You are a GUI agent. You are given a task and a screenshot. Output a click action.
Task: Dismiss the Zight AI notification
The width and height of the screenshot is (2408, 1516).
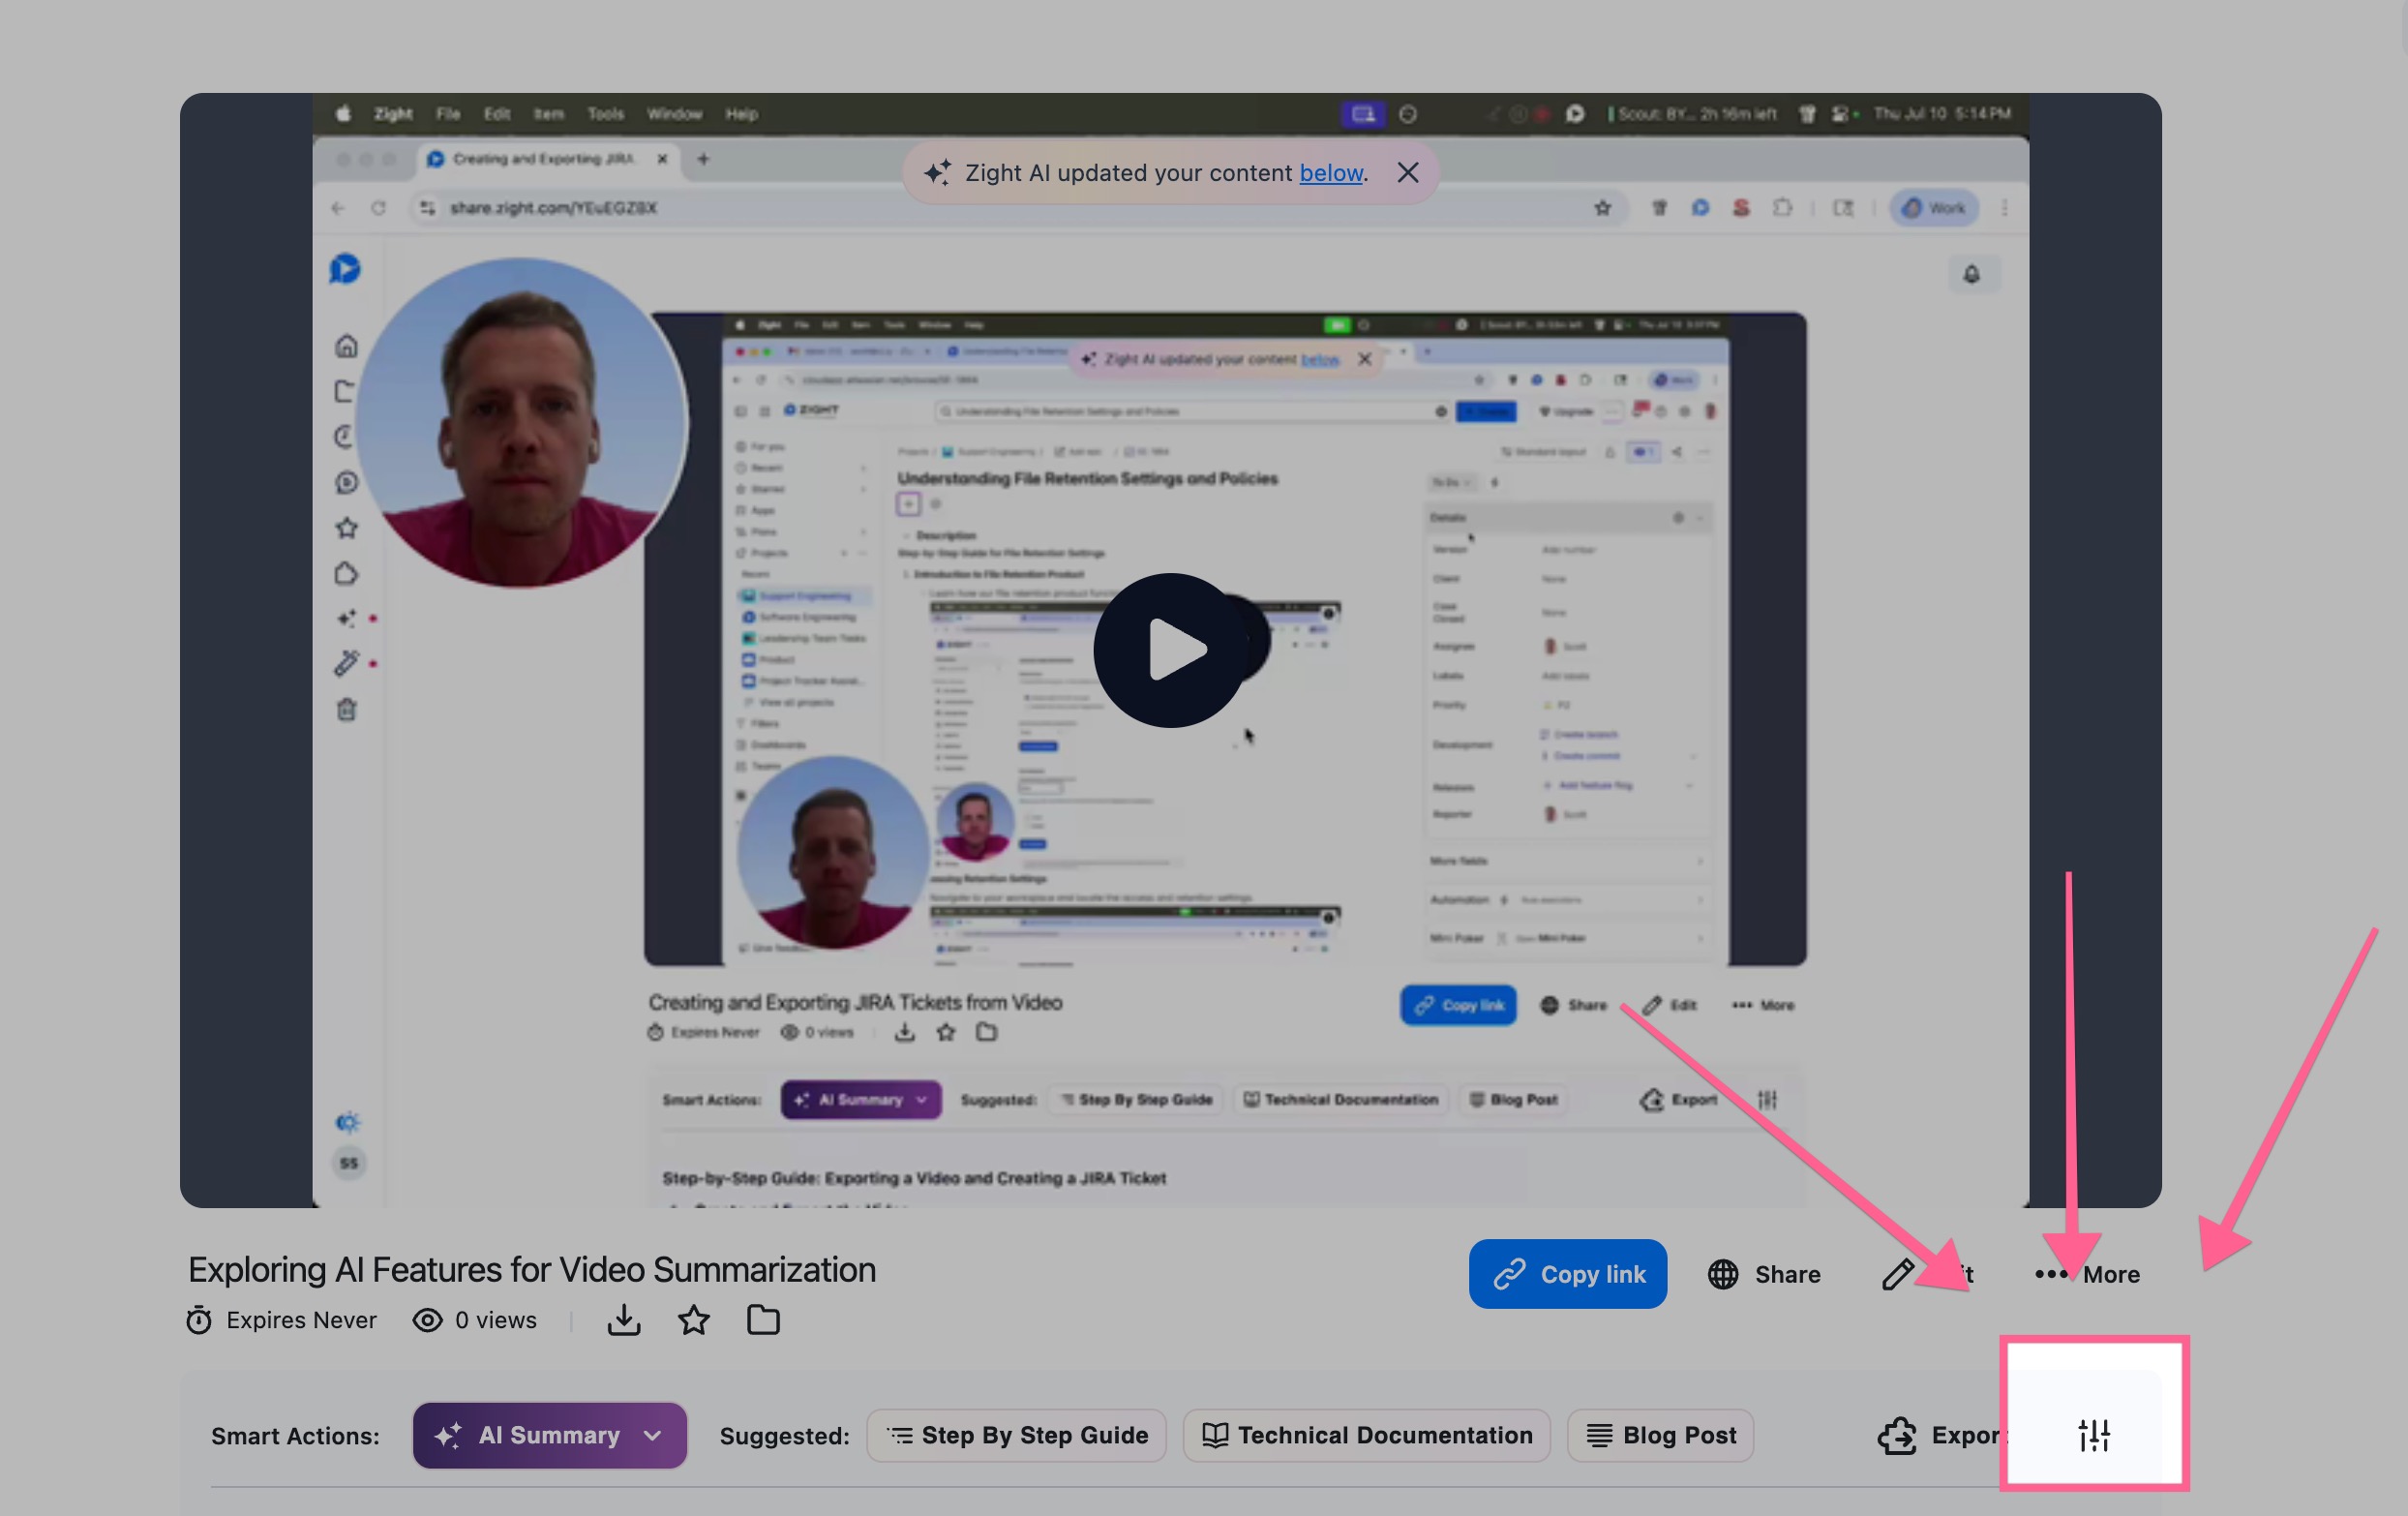click(1407, 173)
